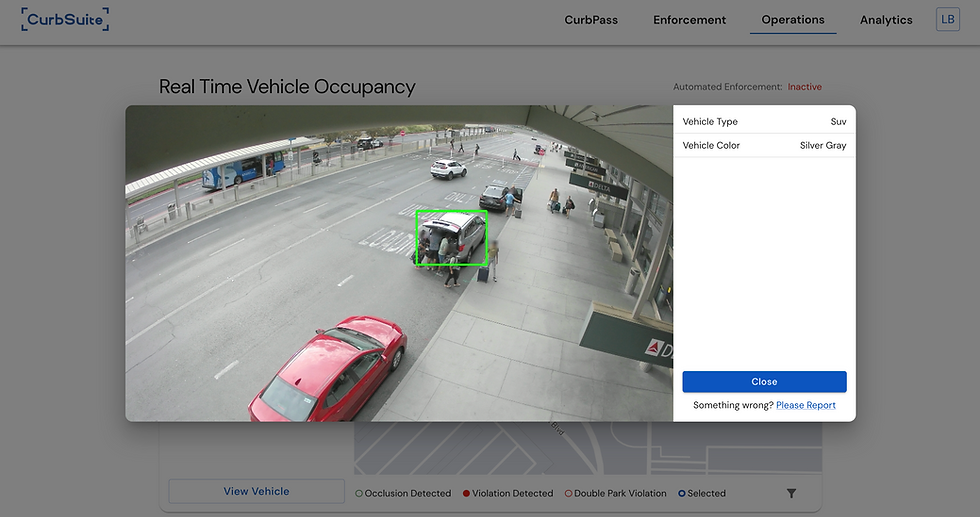The image size is (980, 517).
Task: Click the Silver Gray vehicle color value
Action: coord(823,145)
